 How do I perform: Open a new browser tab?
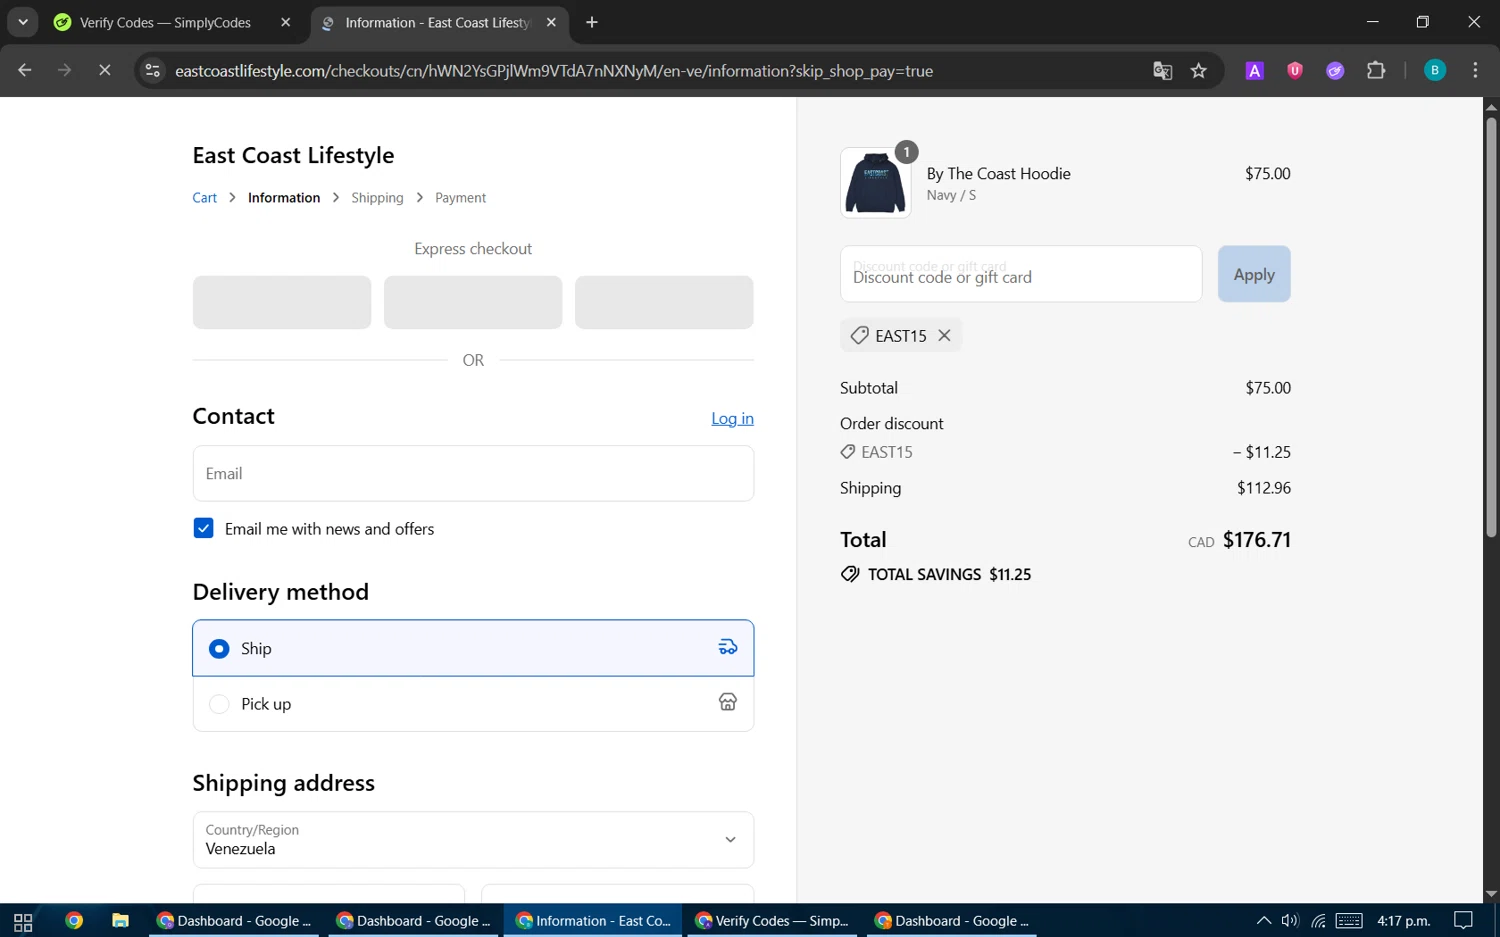click(x=592, y=22)
